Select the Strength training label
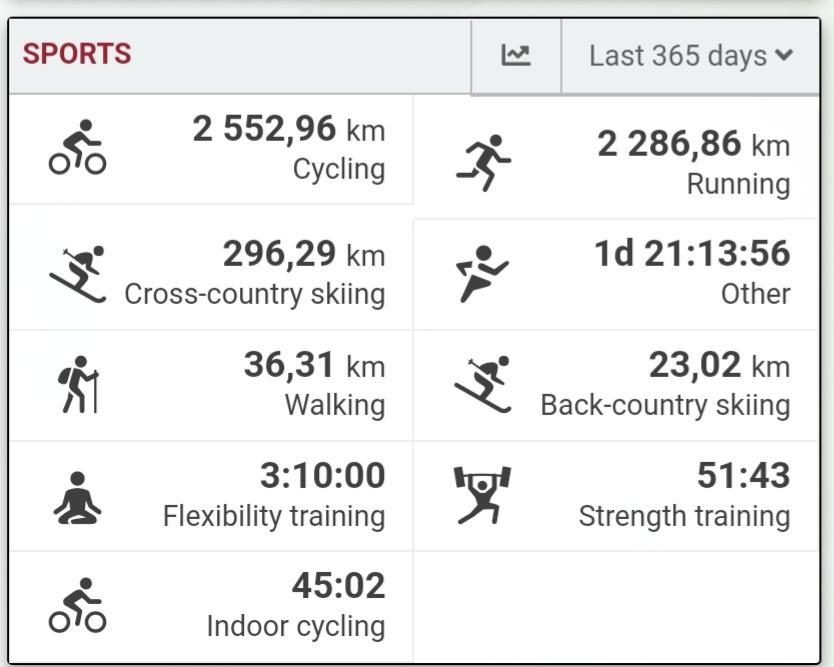834x667 pixels. point(684,516)
